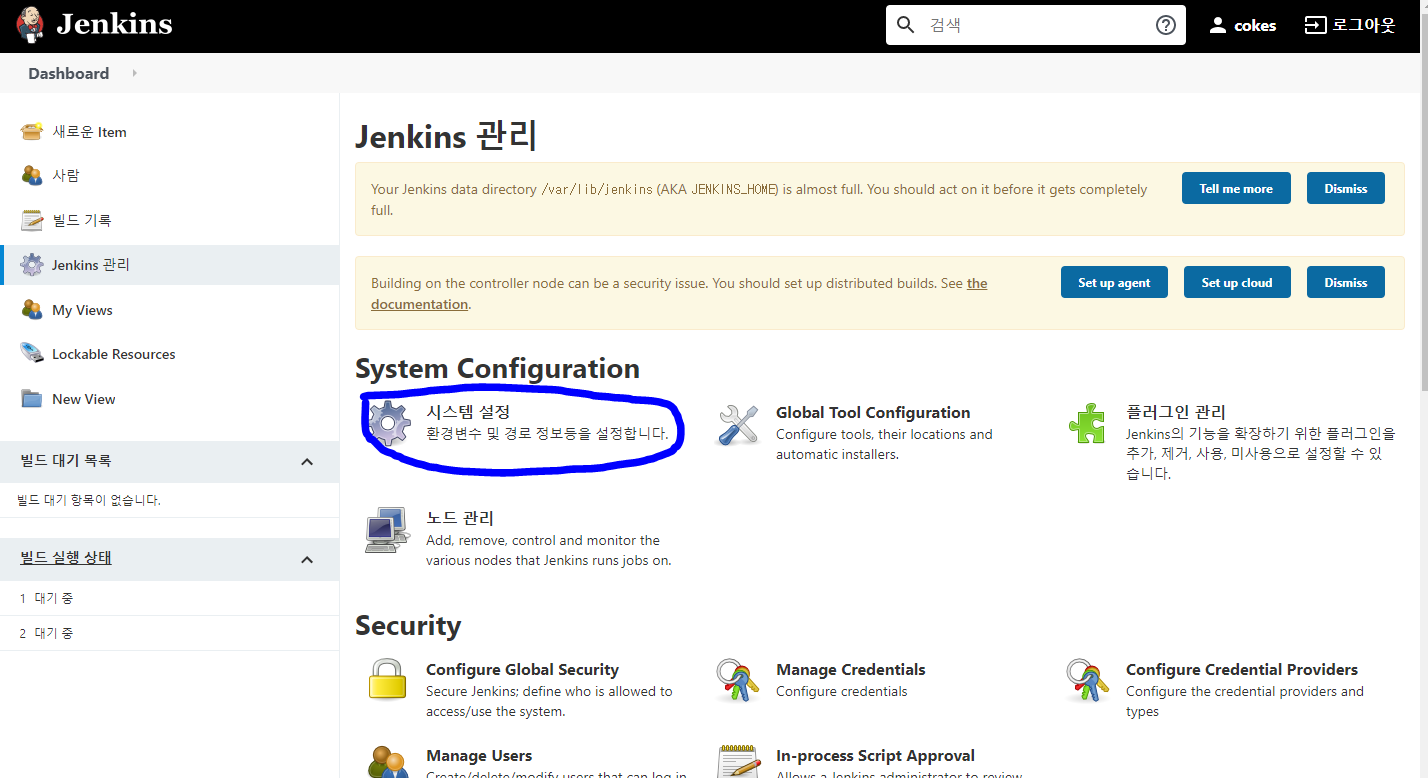Screen dimensions: 1428x778
Task: Focus the 검색 search input field
Action: pyautogui.click(x=1035, y=25)
